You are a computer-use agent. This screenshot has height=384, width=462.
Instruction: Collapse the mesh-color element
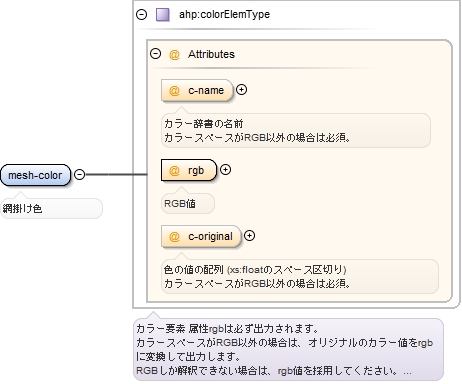click(79, 174)
